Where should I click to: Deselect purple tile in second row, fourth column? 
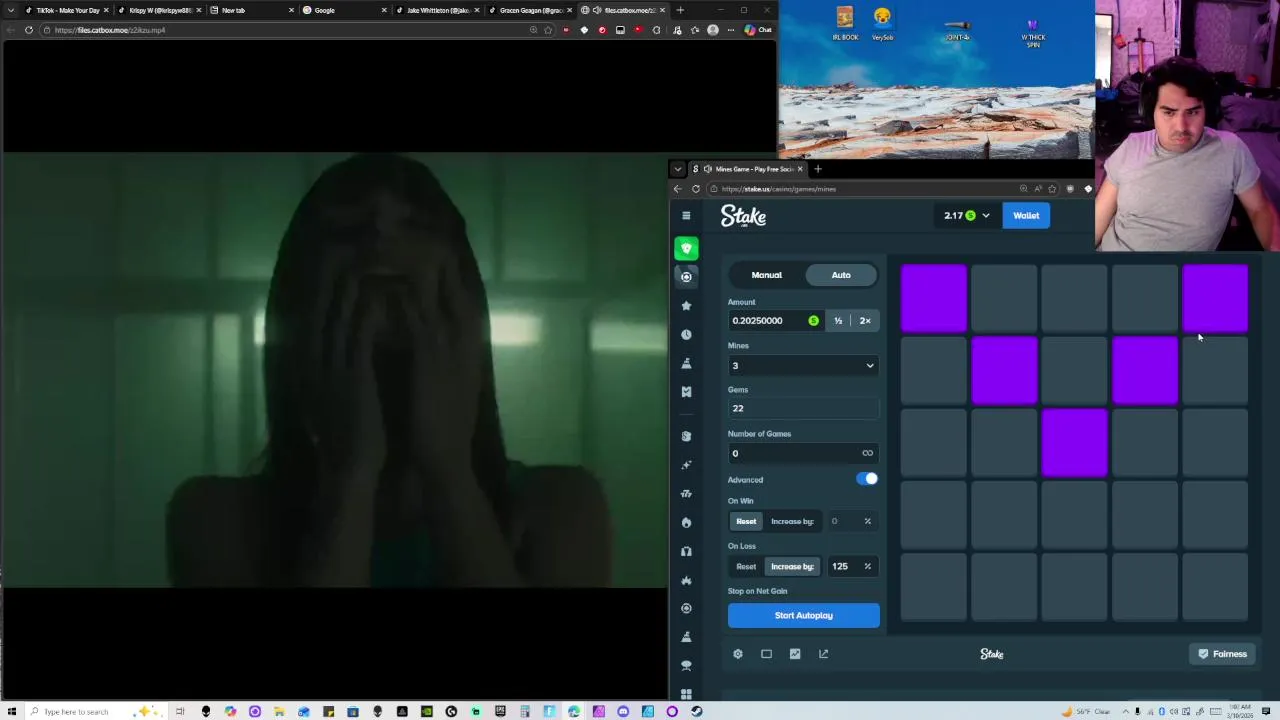click(x=1145, y=370)
